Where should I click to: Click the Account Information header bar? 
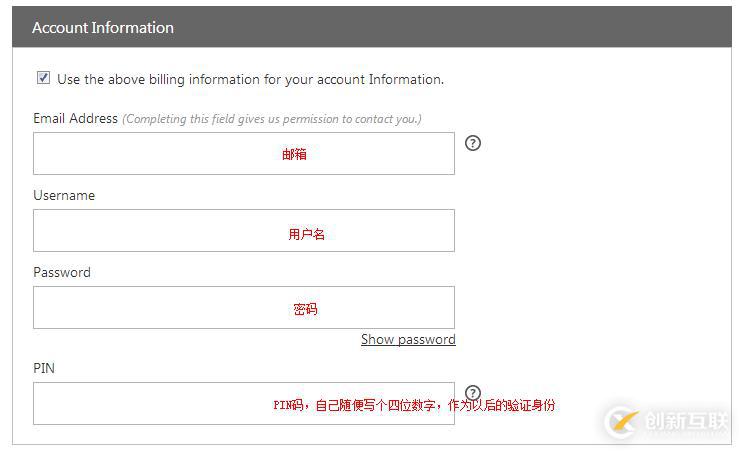click(x=372, y=28)
